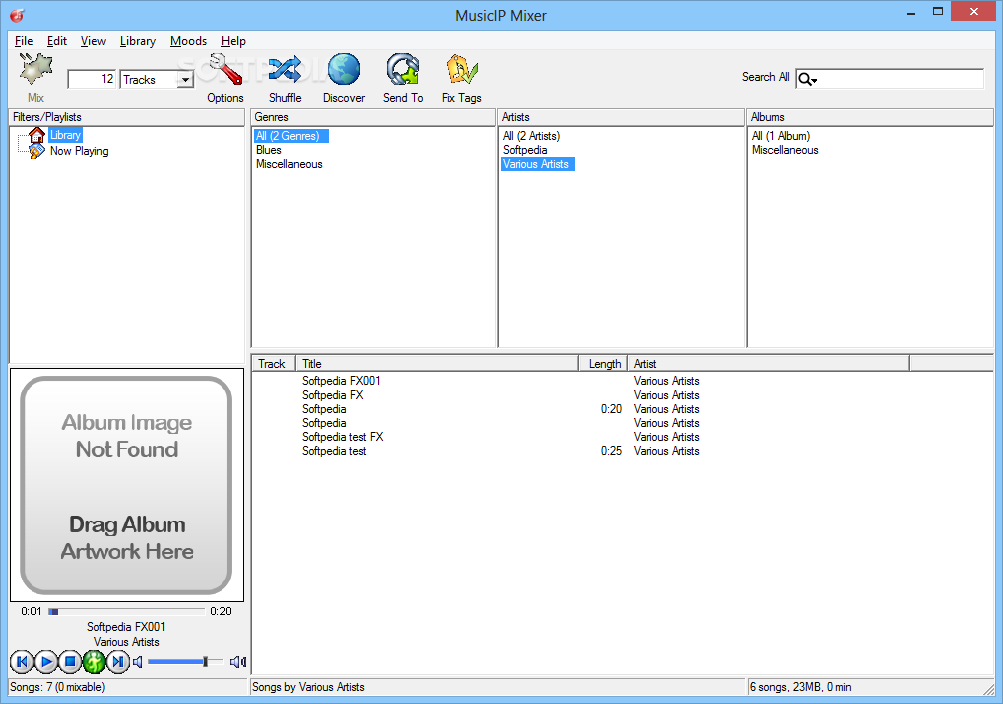Open the View menu
This screenshot has height=704, width=1003.
point(93,41)
